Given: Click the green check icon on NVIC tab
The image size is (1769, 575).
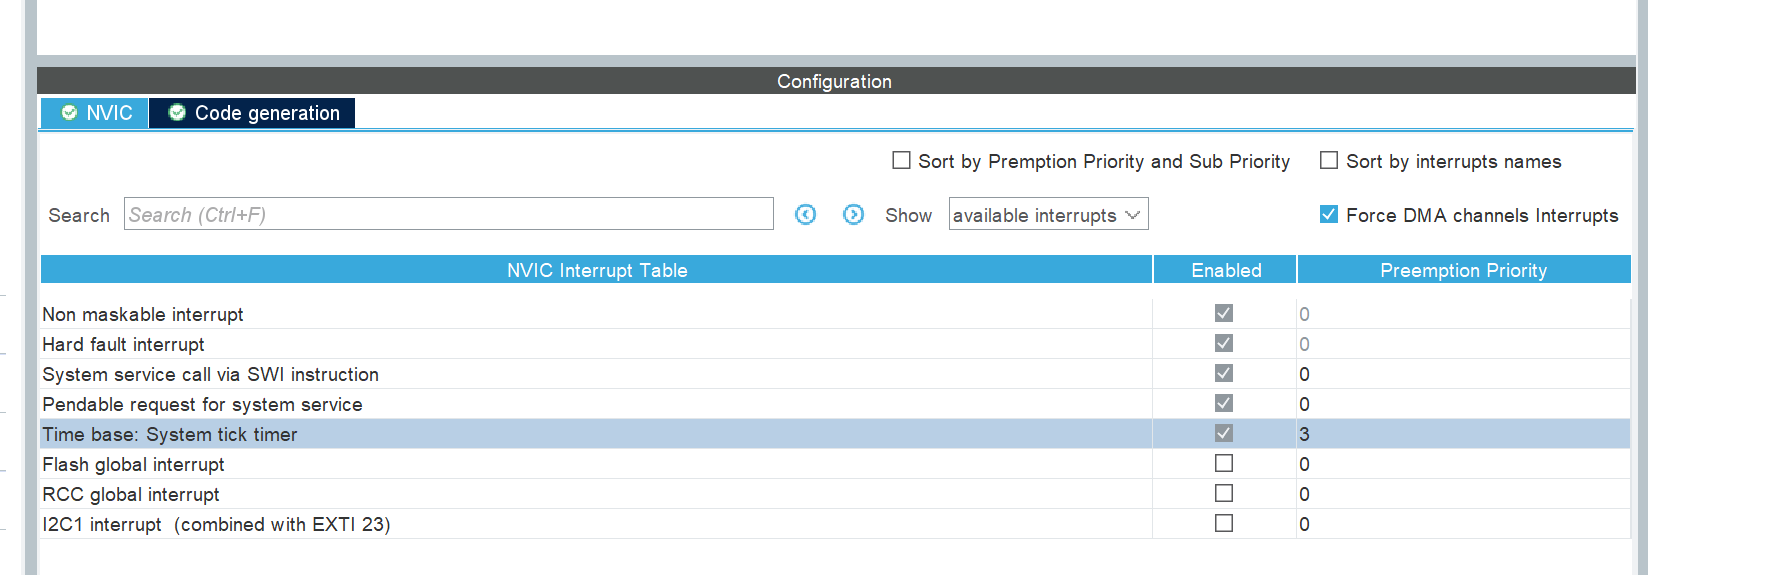Looking at the screenshot, I should pyautogui.click(x=69, y=113).
